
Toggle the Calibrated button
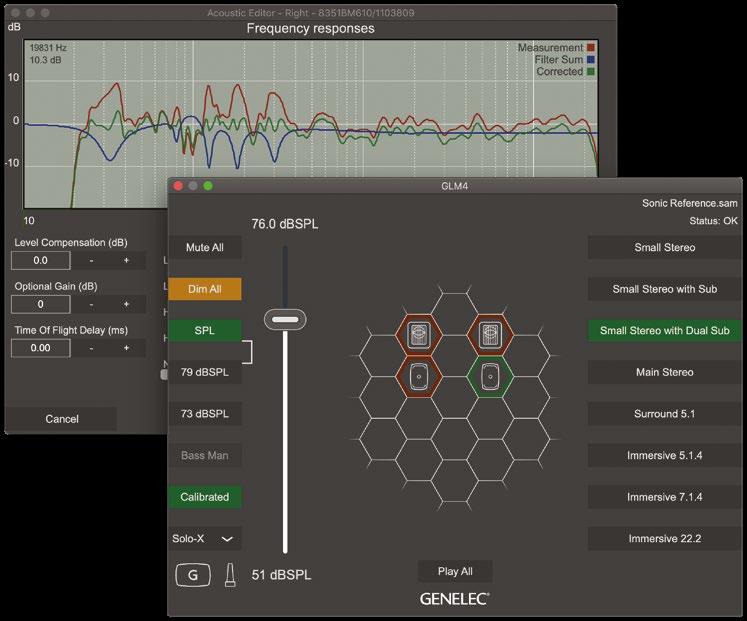point(205,497)
